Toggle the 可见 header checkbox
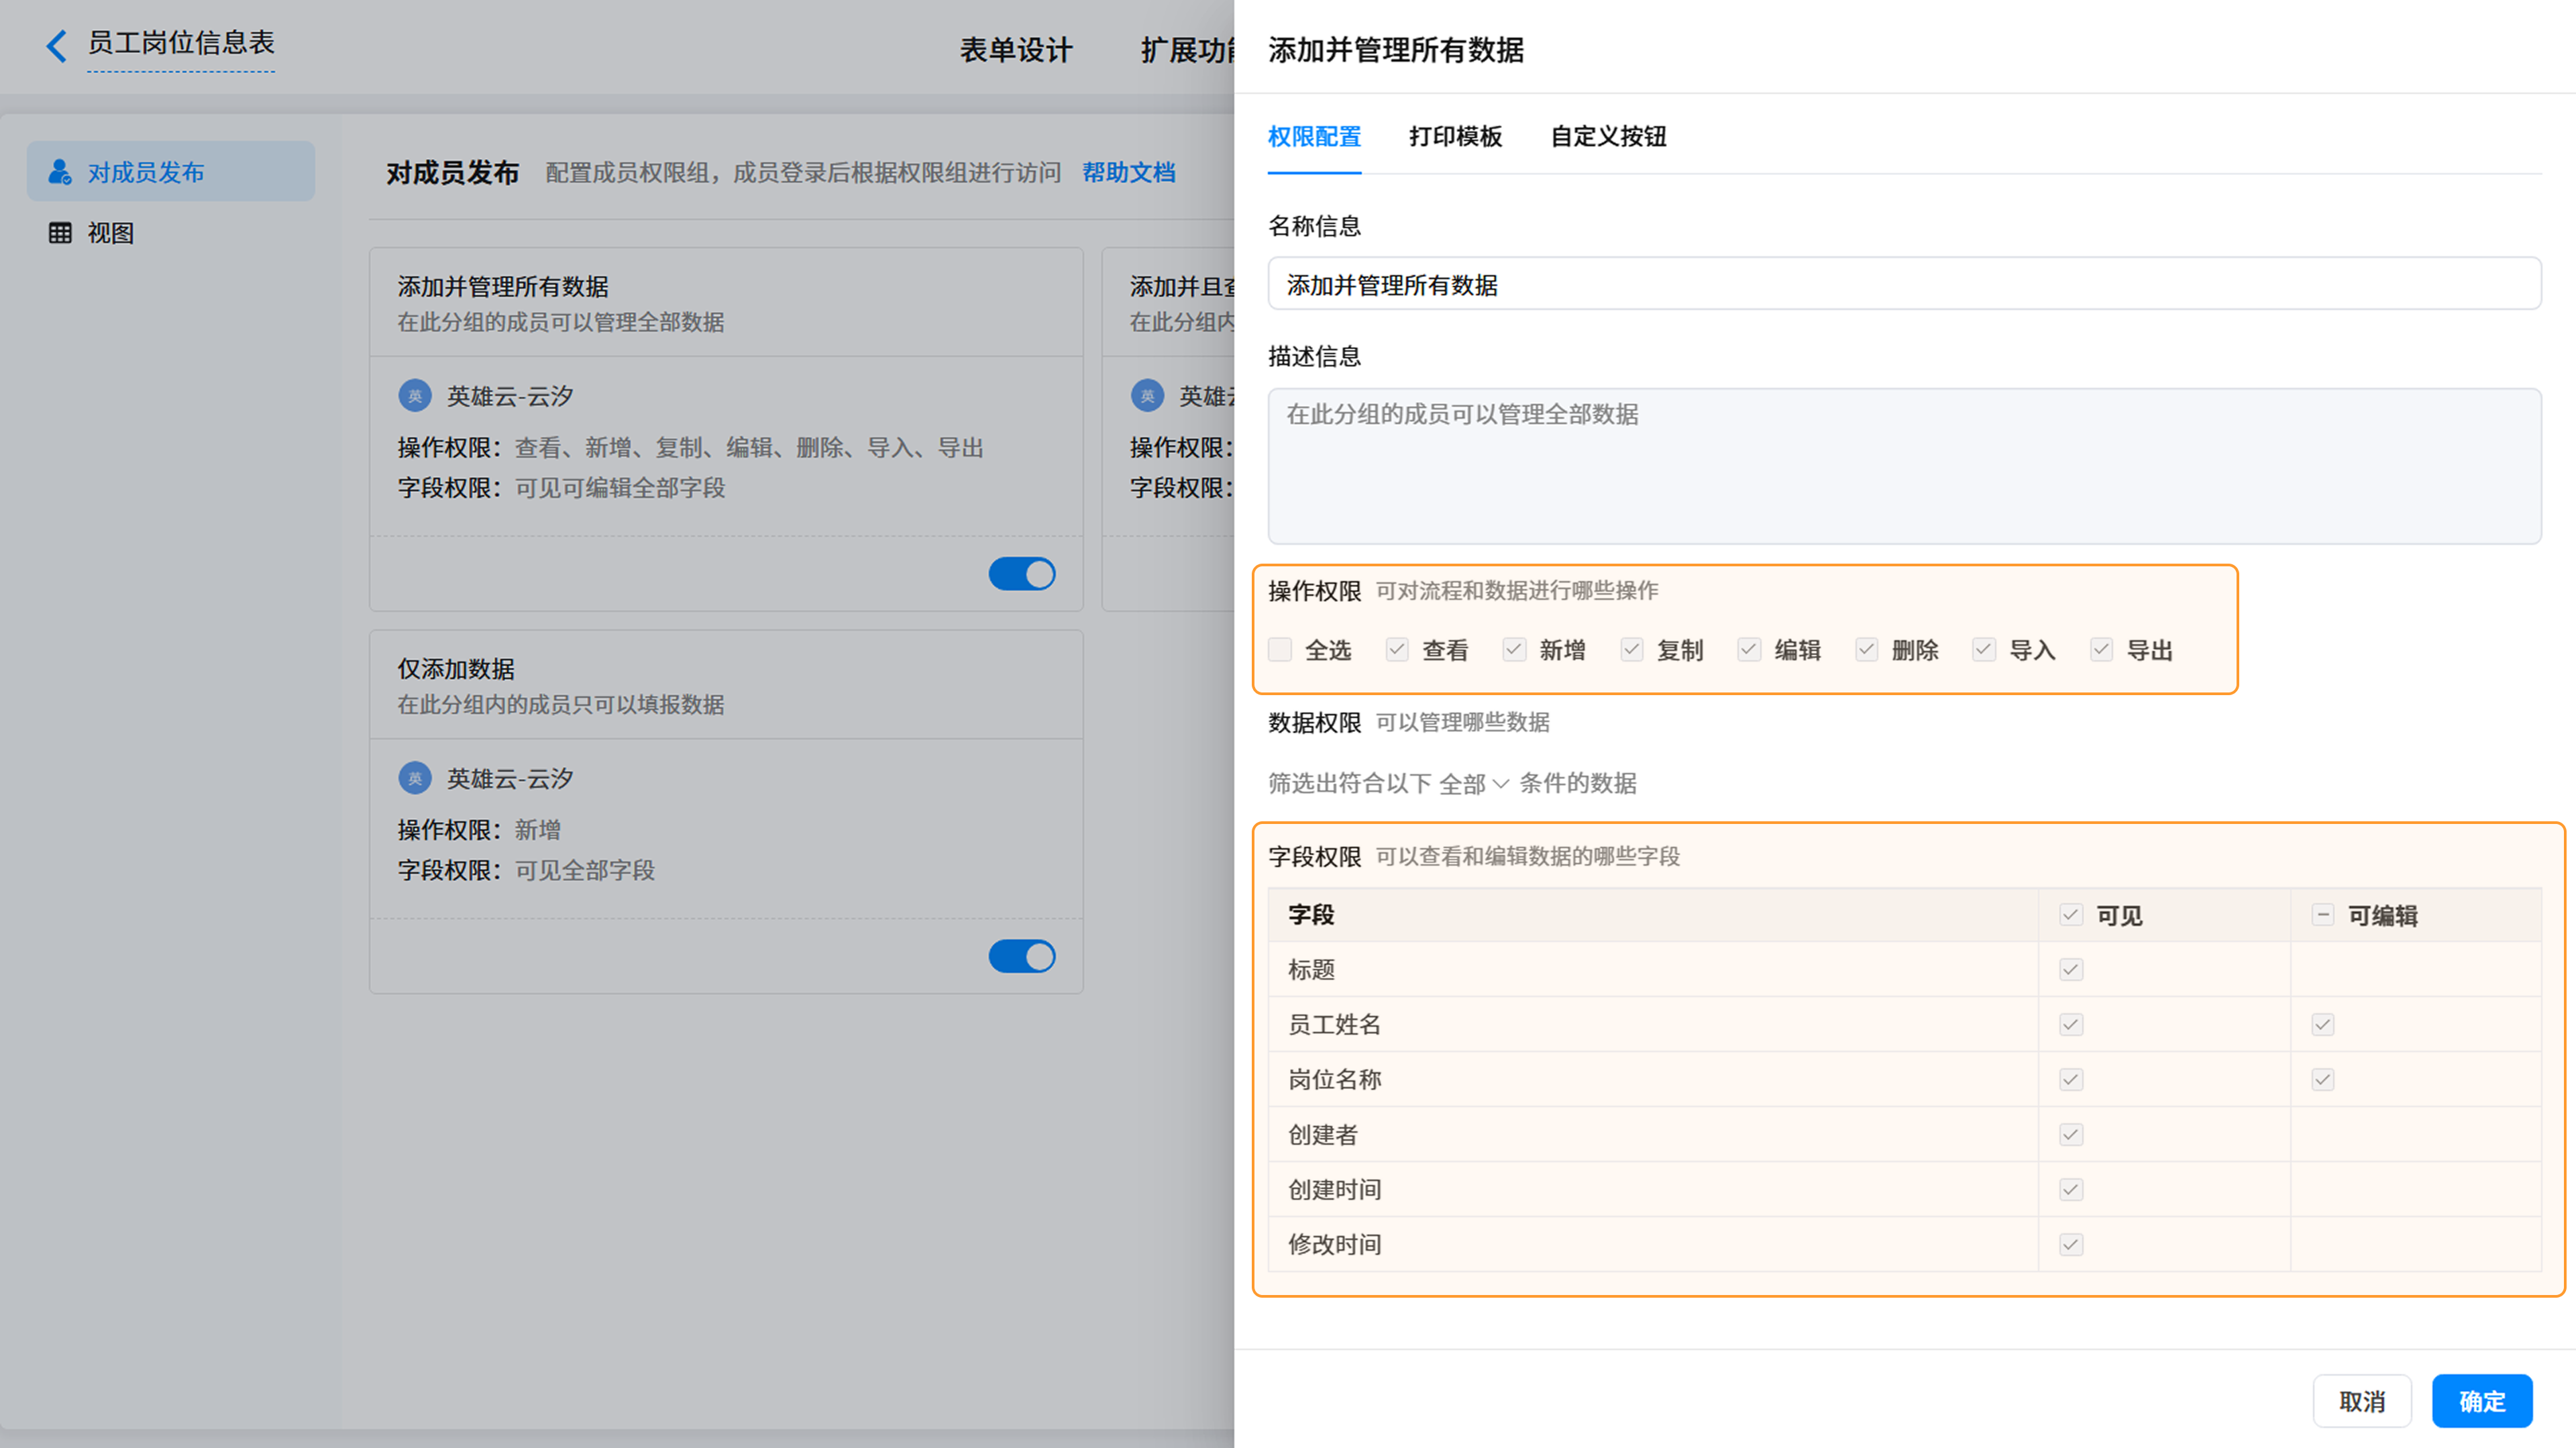2576x1448 pixels. click(2071, 915)
